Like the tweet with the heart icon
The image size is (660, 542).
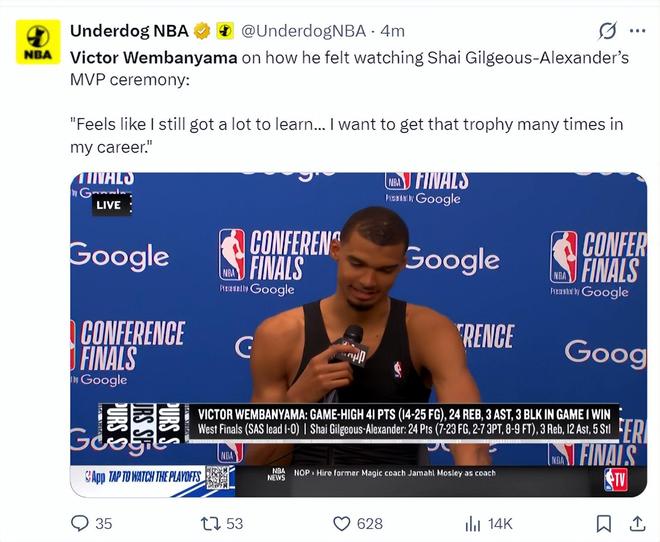[x=341, y=523]
